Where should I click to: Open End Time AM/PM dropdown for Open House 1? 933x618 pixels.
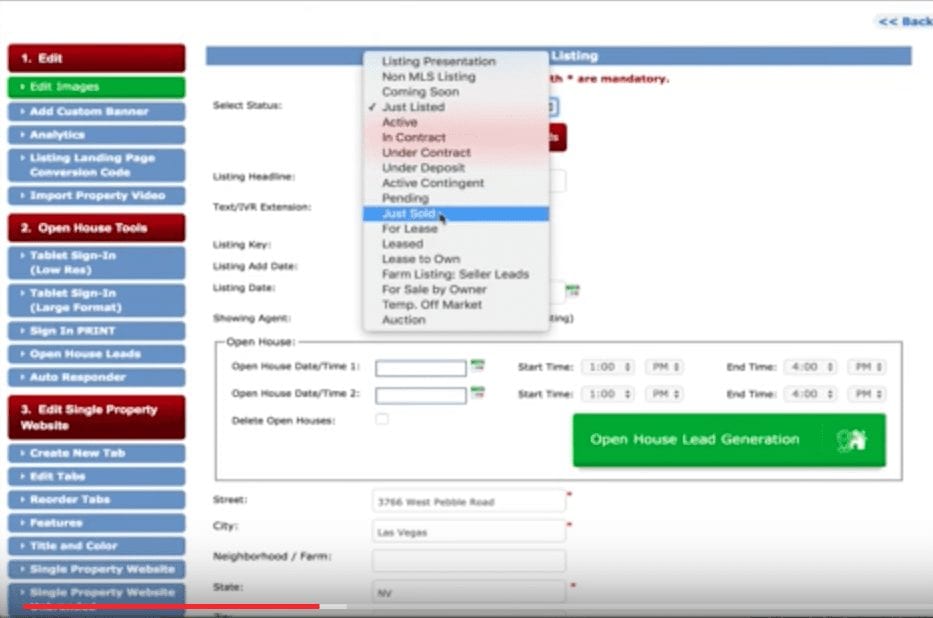867,367
